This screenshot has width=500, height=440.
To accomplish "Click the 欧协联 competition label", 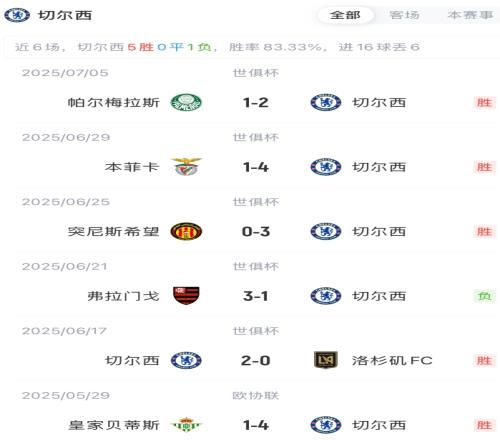I will tap(256, 395).
